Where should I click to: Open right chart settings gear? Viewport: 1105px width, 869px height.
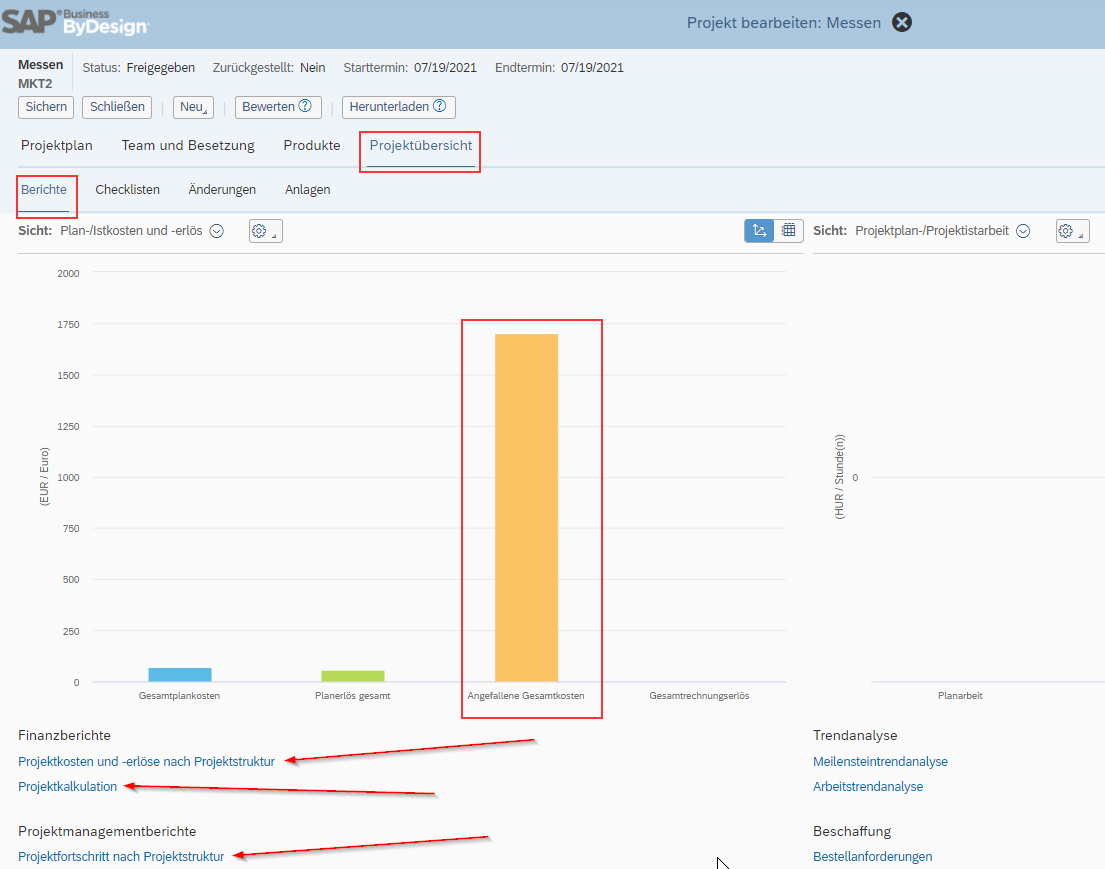(1072, 231)
